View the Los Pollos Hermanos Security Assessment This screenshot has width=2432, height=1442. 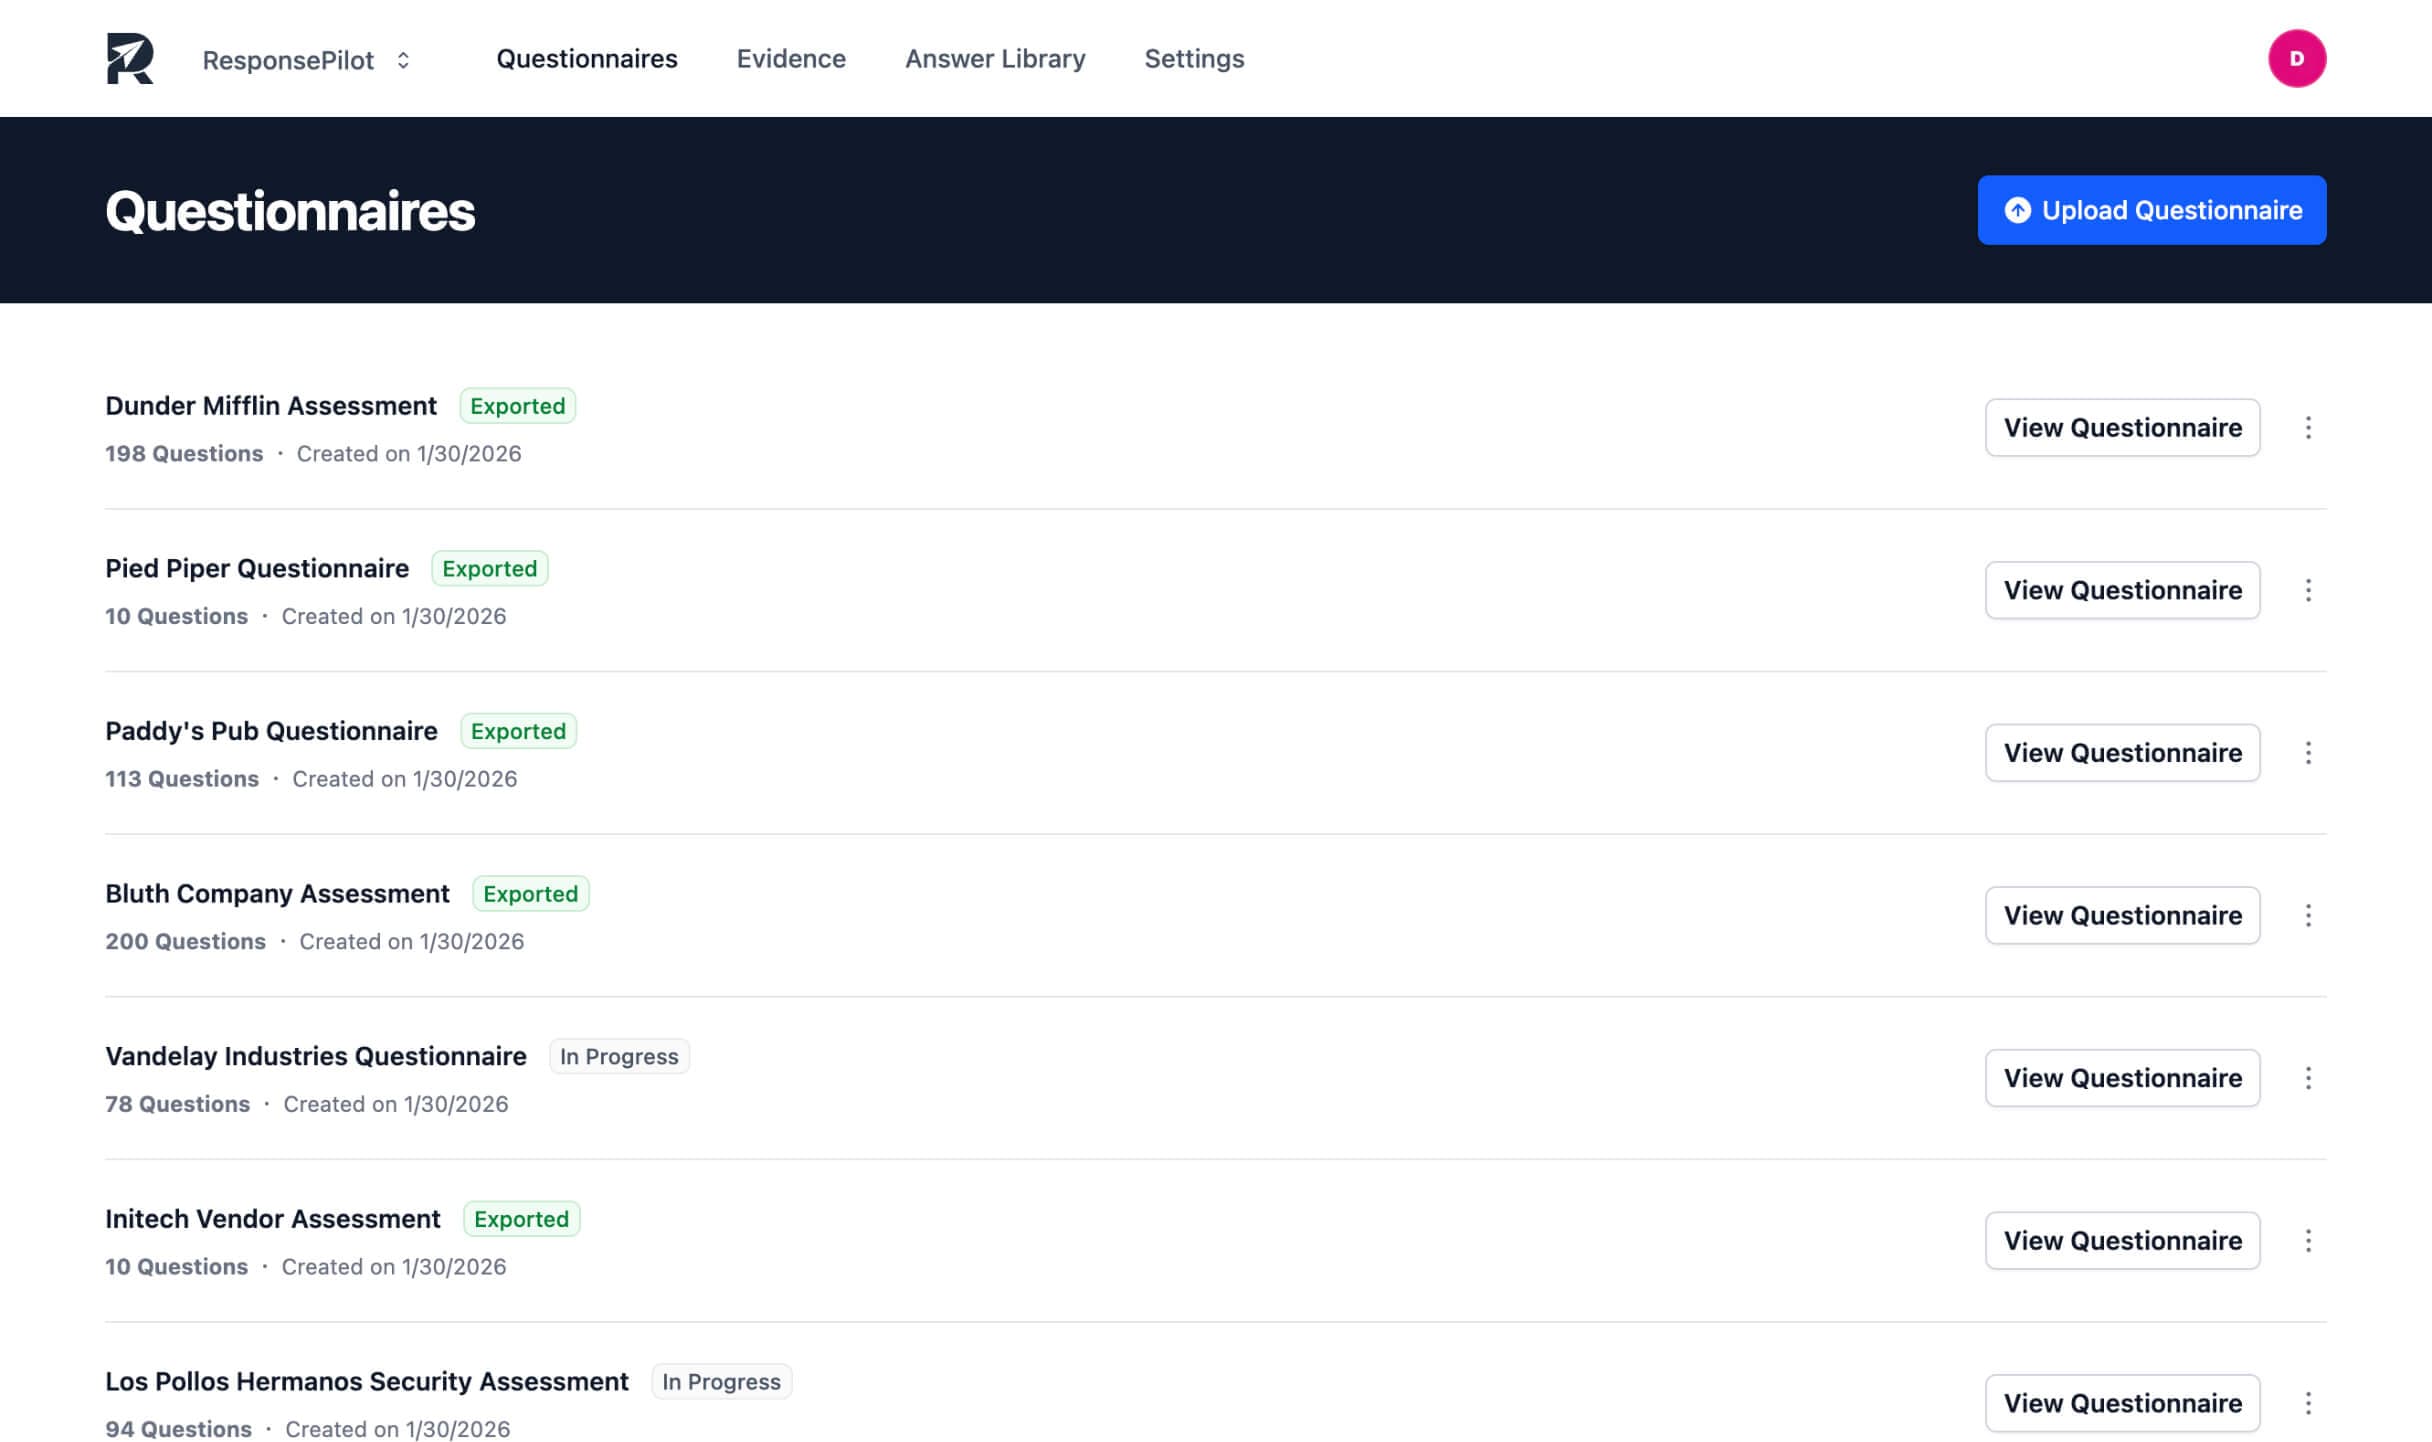tap(2122, 1403)
